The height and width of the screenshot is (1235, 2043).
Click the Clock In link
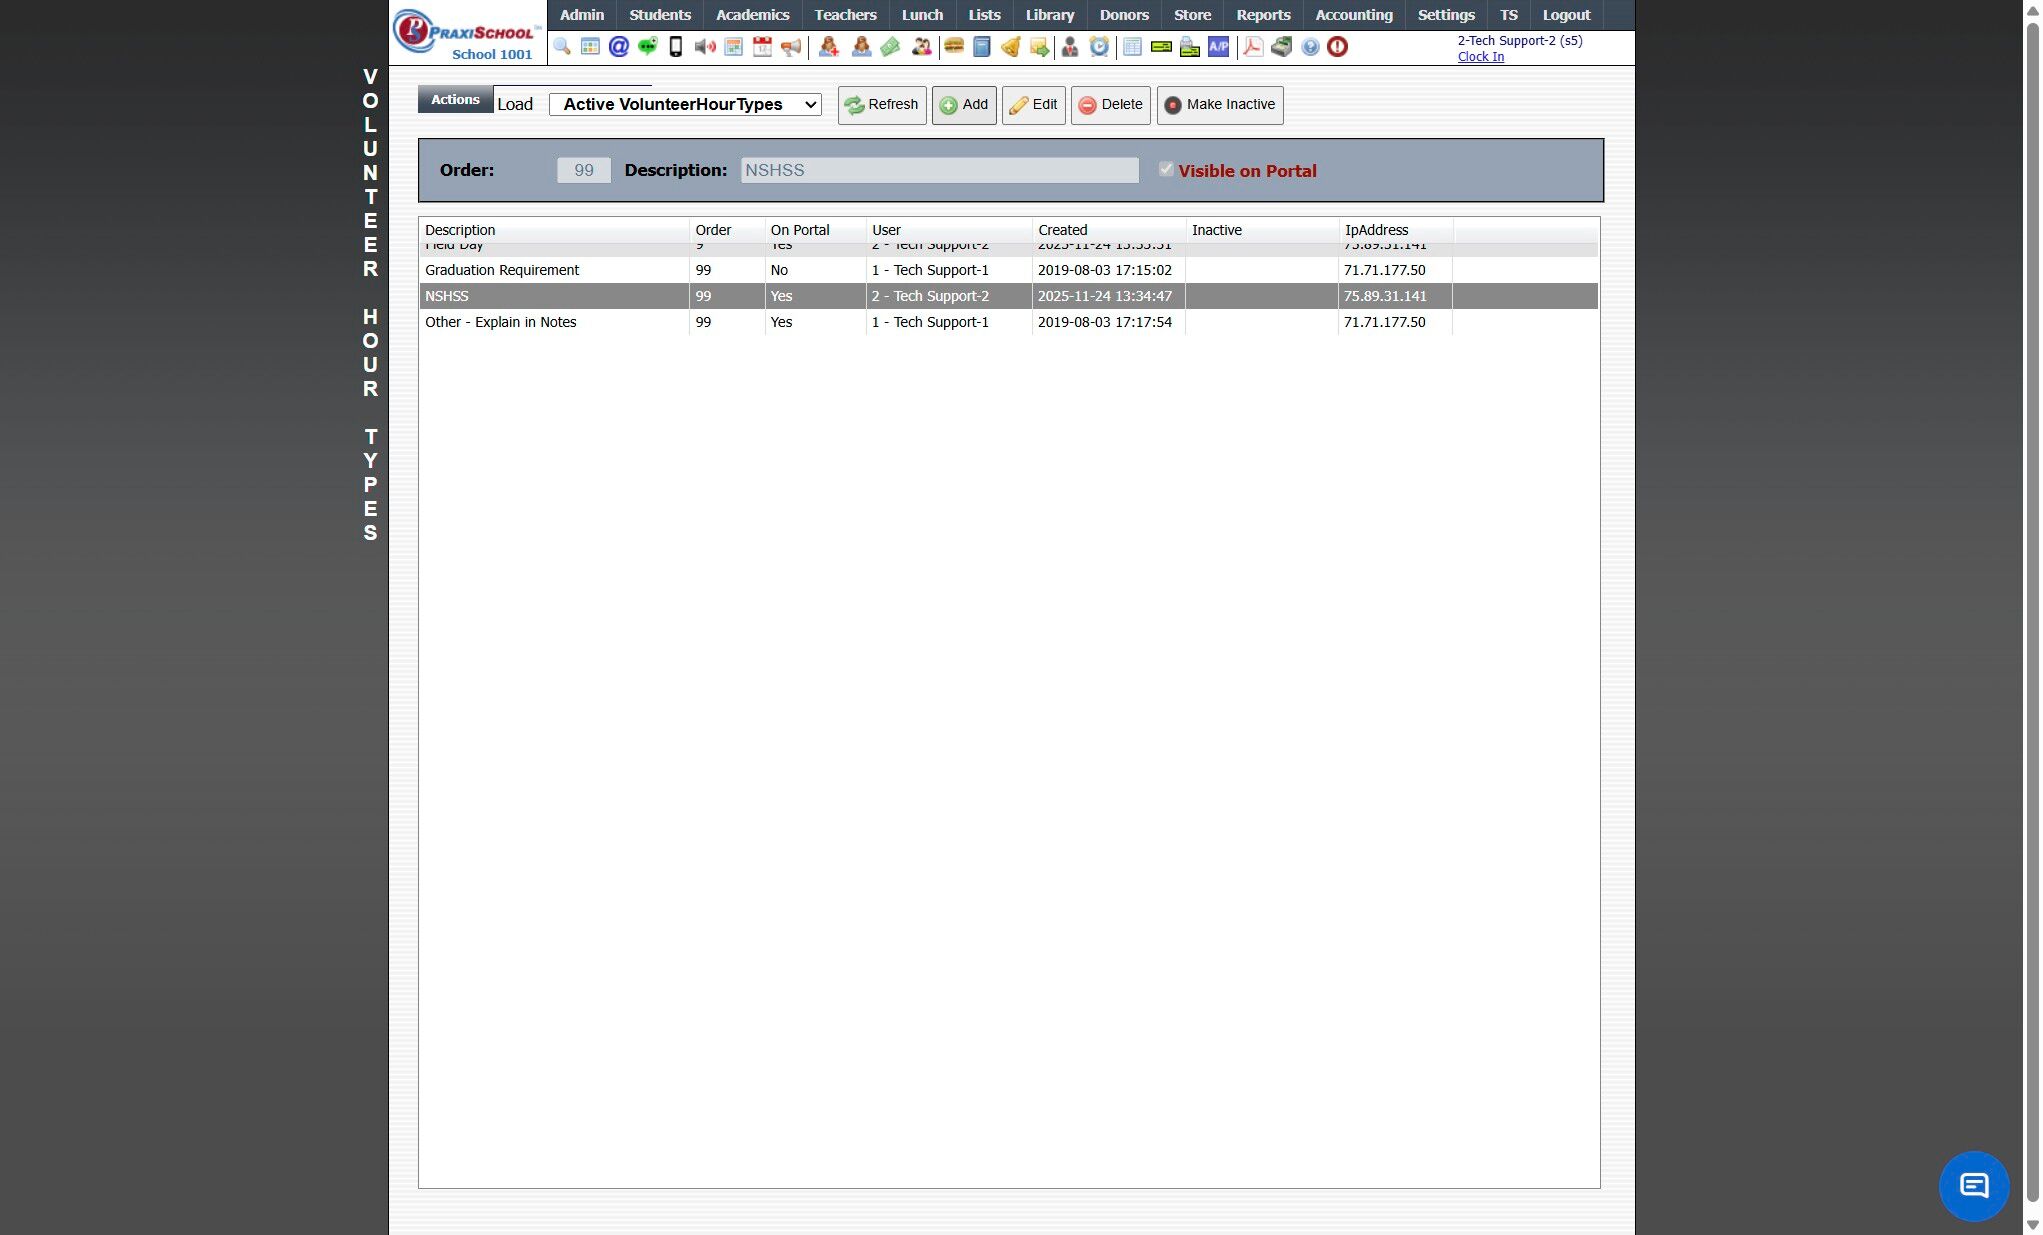(x=1480, y=57)
